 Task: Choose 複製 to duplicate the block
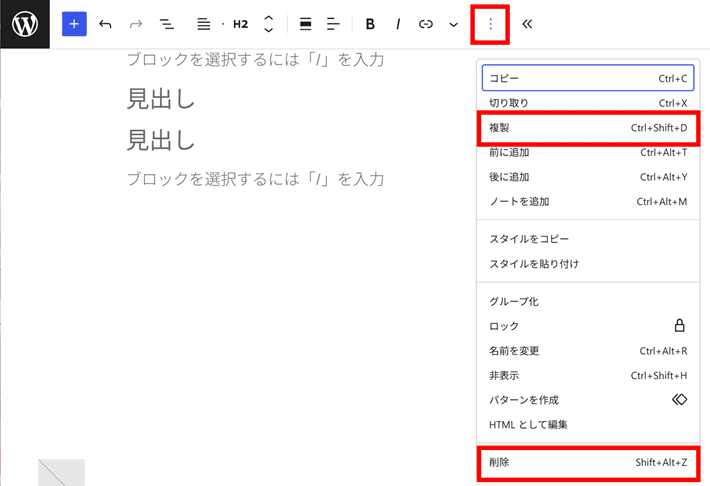pyautogui.click(x=588, y=128)
